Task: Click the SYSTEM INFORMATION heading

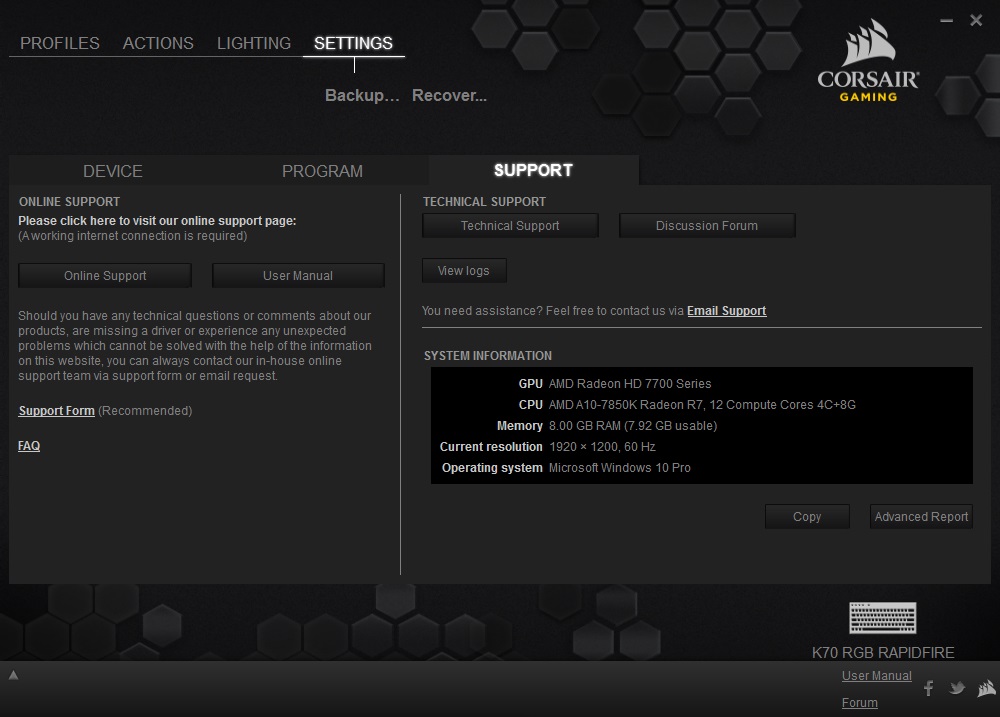Action: pos(488,356)
